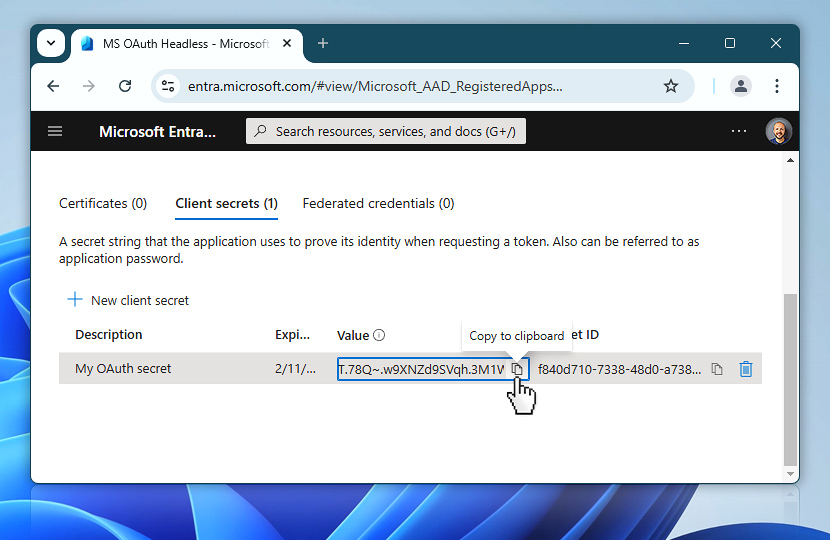This screenshot has height=540, width=830.
Task: Click New client secret
Action: tap(128, 300)
